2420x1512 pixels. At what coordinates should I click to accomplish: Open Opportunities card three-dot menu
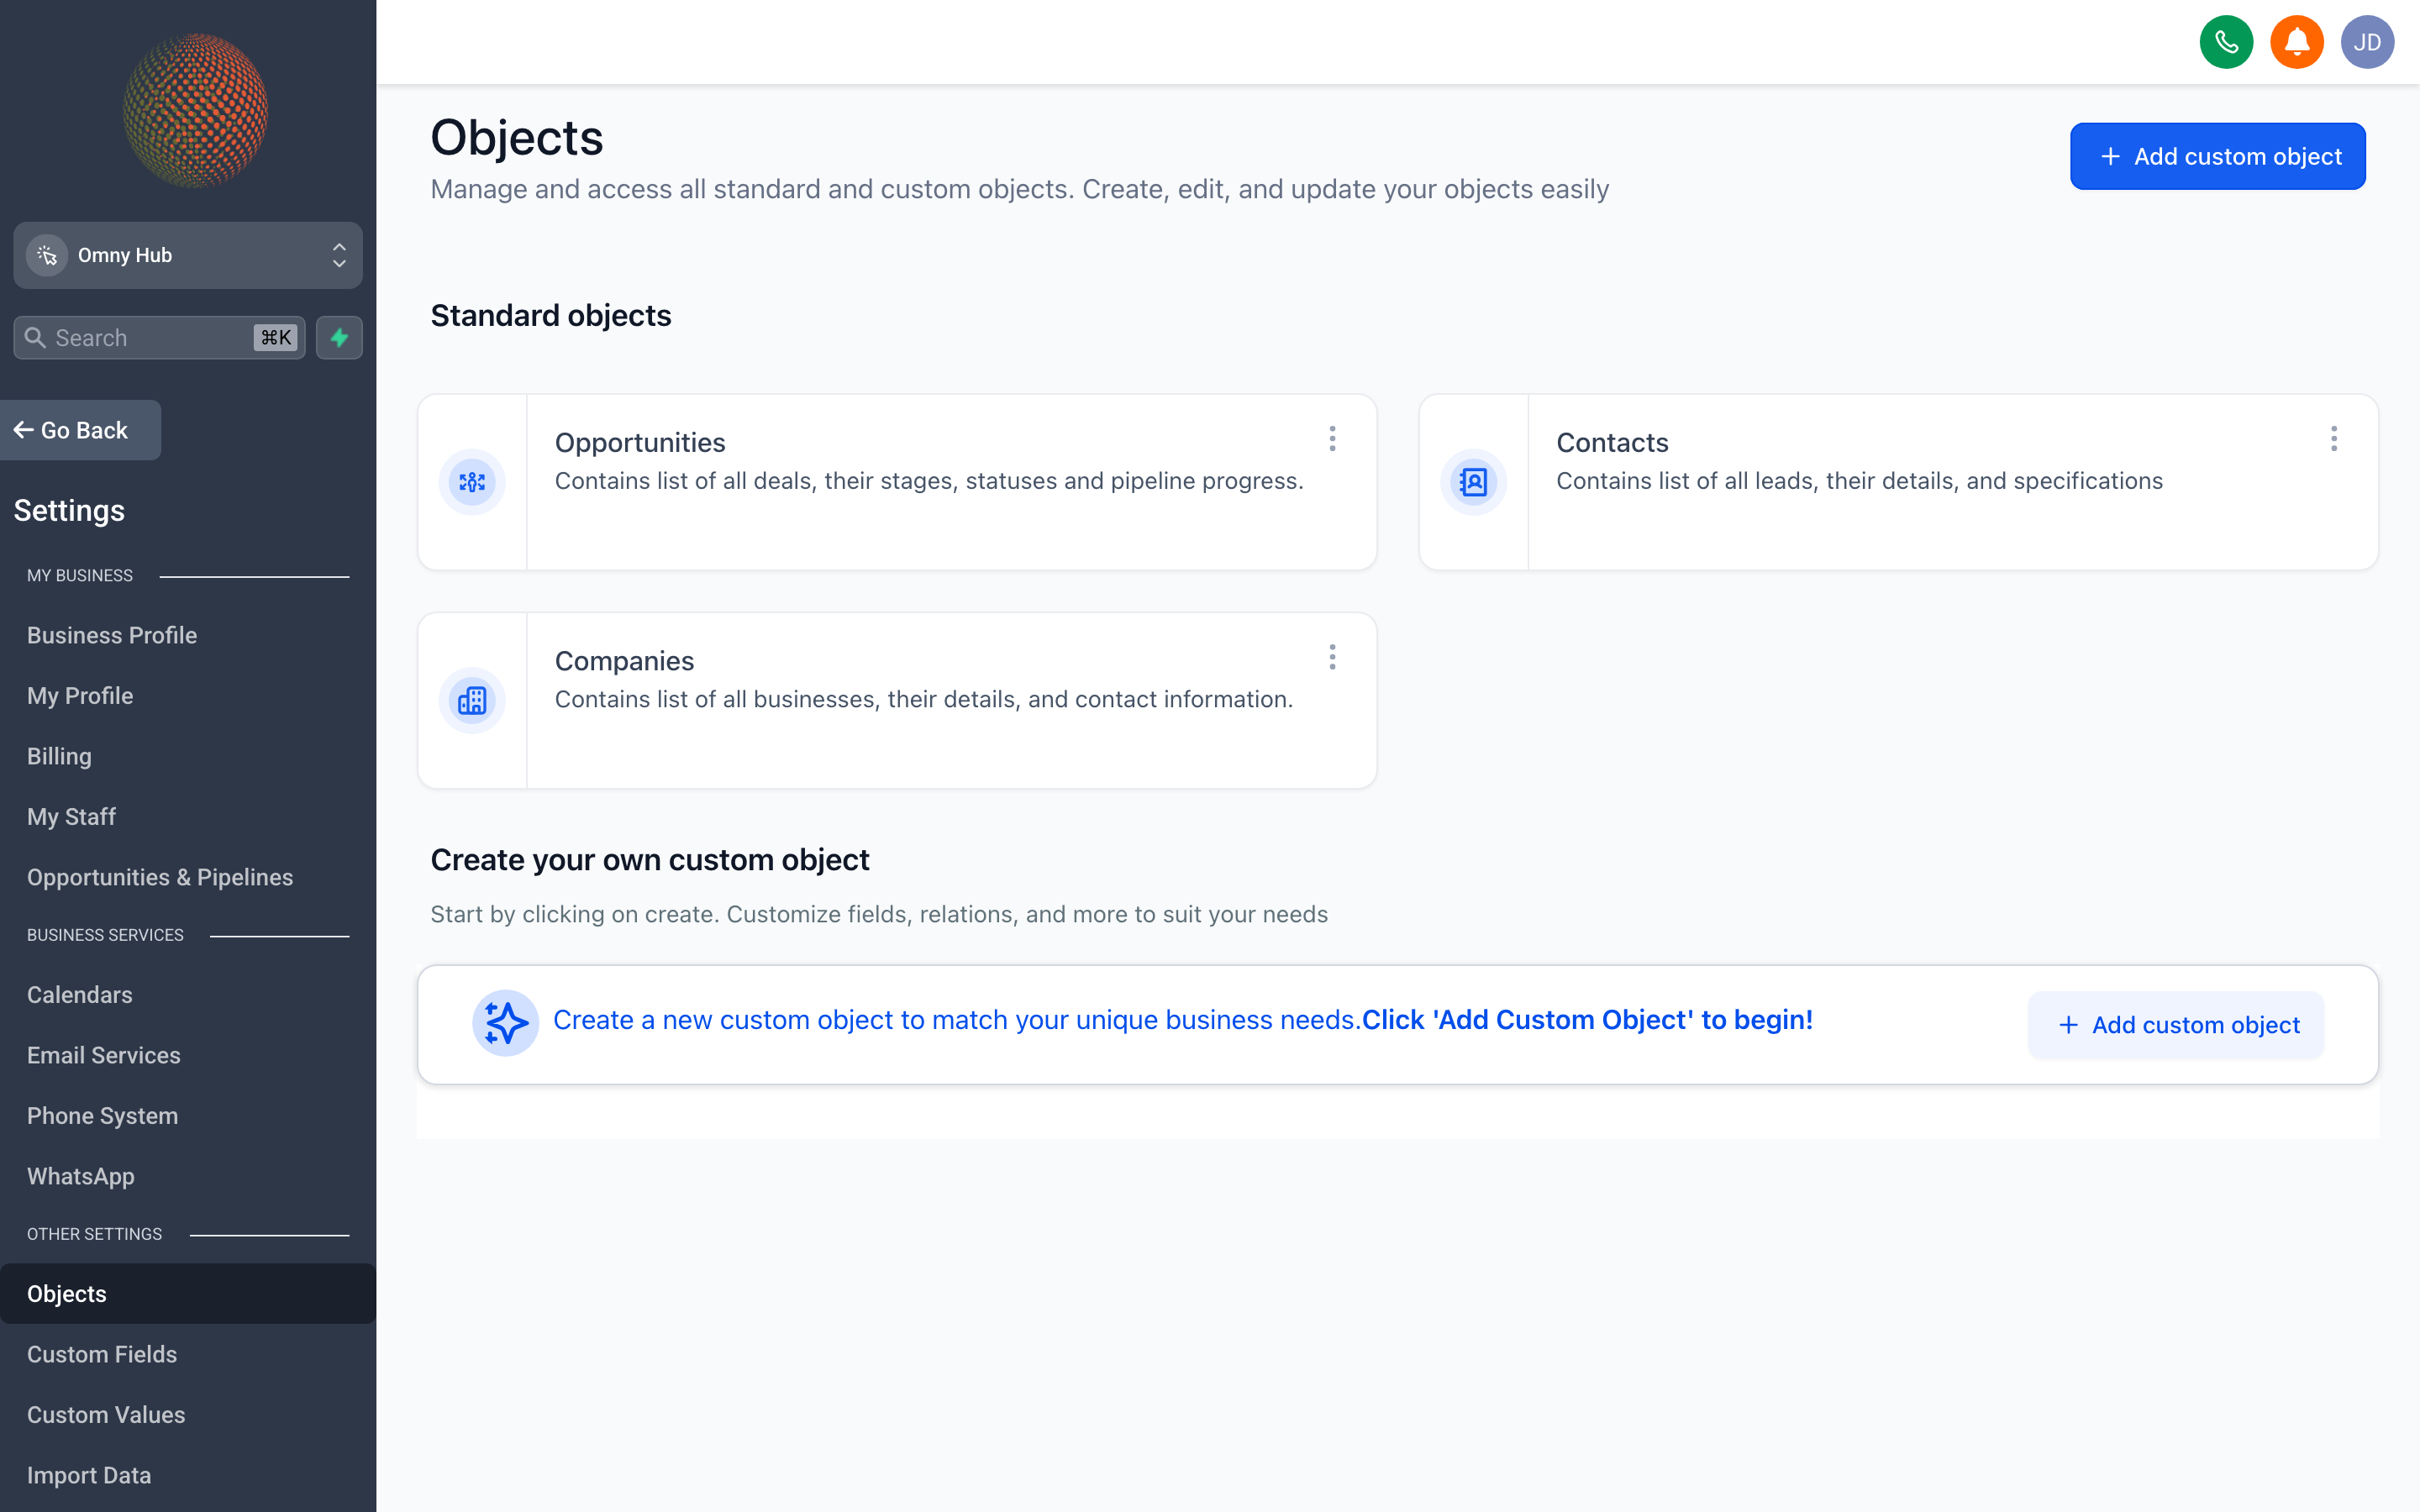click(x=1332, y=439)
